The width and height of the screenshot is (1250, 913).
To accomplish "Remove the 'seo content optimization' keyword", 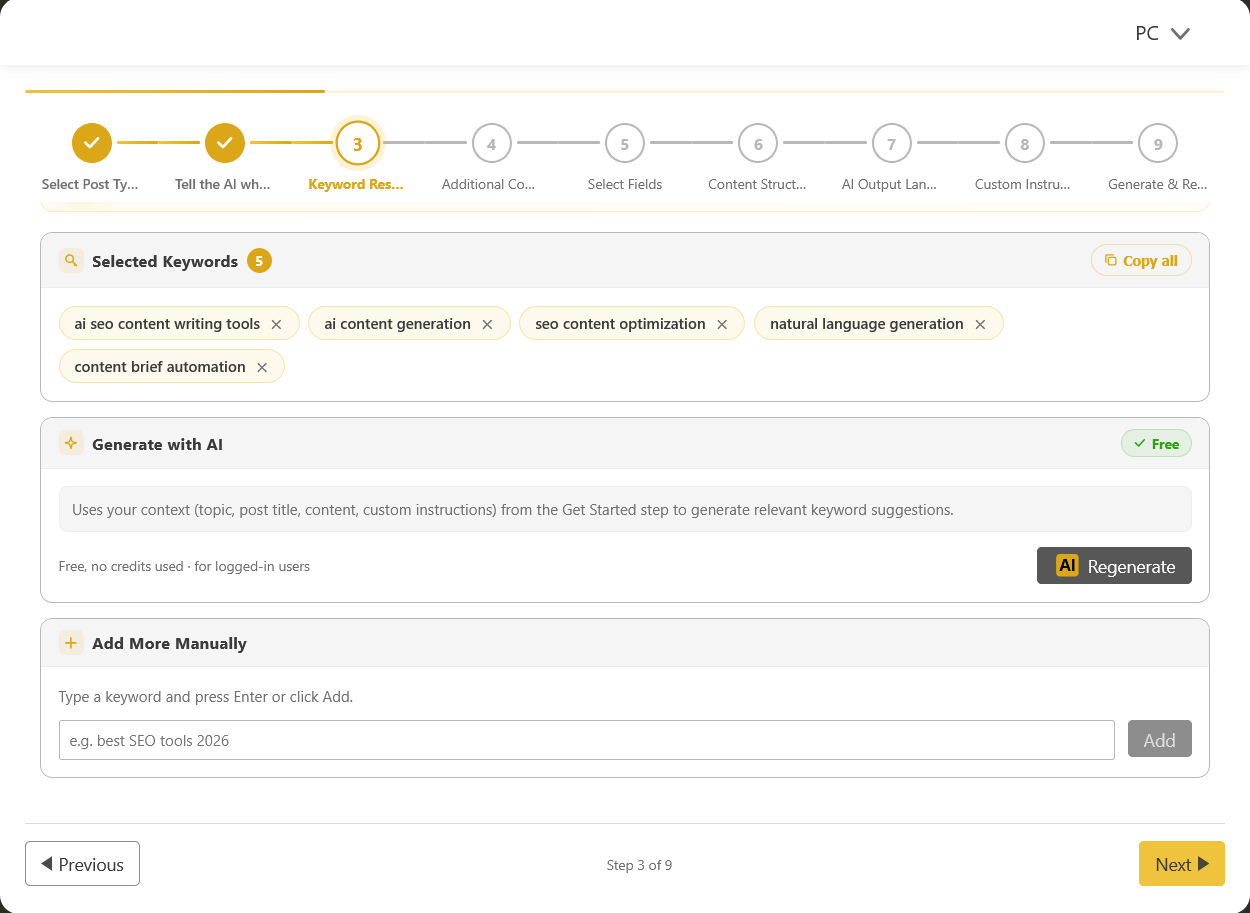I will [x=721, y=323].
